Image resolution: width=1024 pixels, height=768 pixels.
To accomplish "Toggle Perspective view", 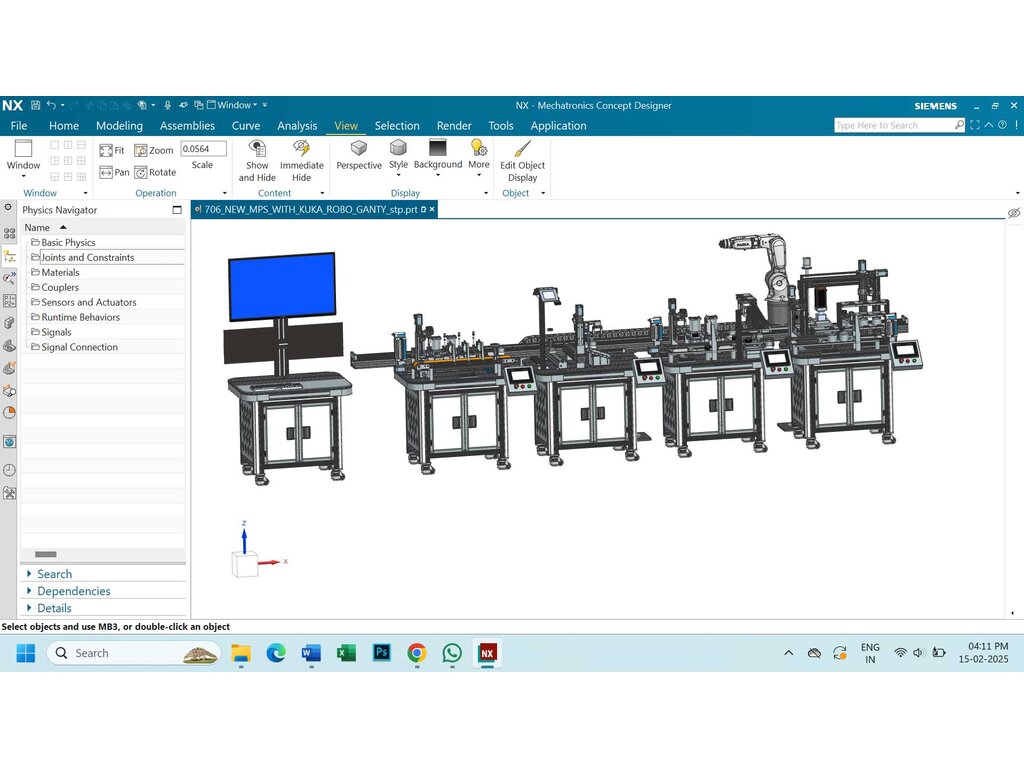I will click(x=359, y=155).
